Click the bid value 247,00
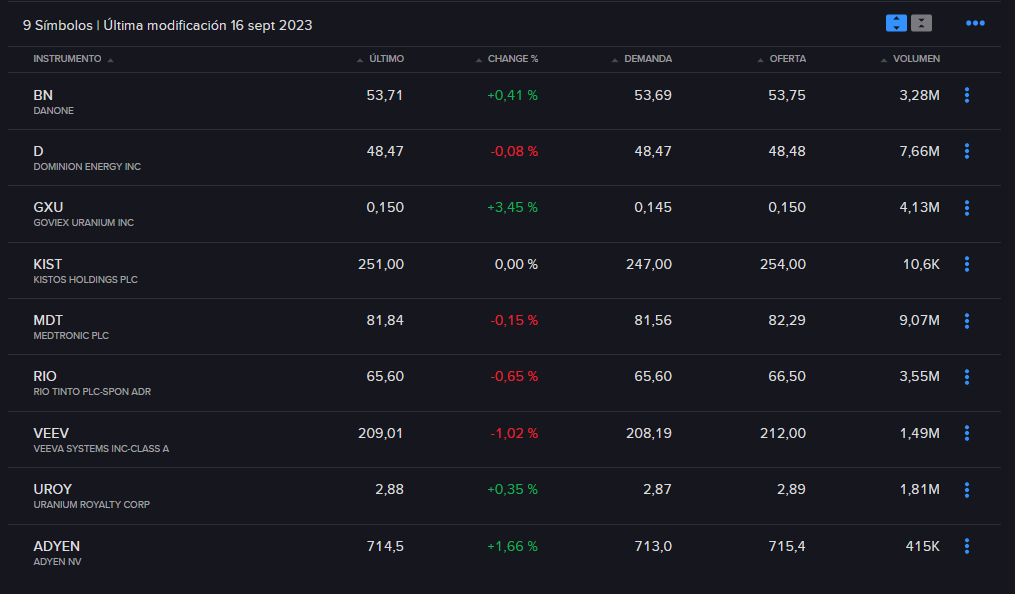This screenshot has width=1015, height=594. tap(649, 264)
